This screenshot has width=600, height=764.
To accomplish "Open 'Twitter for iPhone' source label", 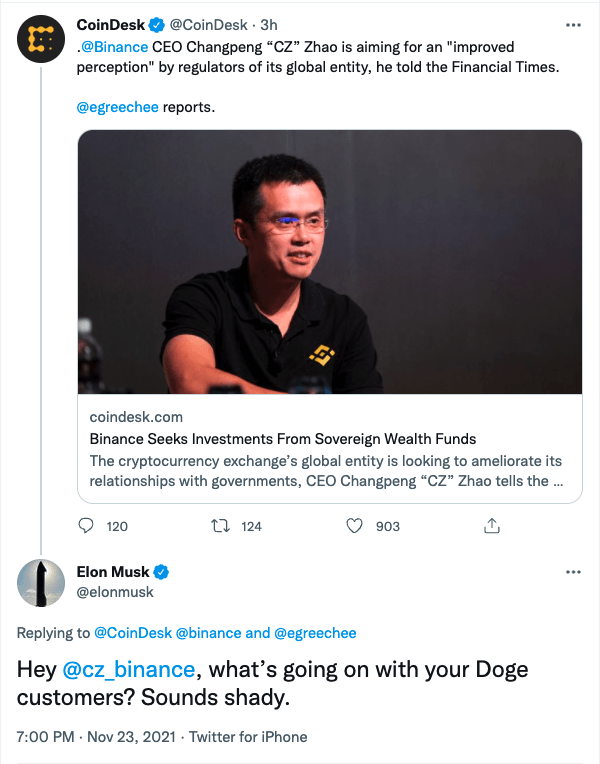I will pos(248,737).
